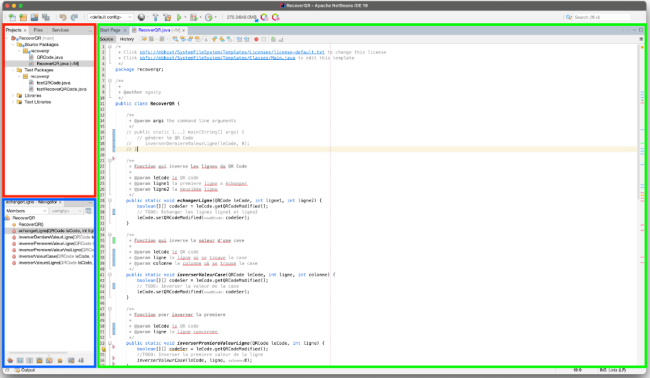Click the find selection magnifier icon
Image resolution: width=650 pixels, height=378 pixels.
(175, 39)
